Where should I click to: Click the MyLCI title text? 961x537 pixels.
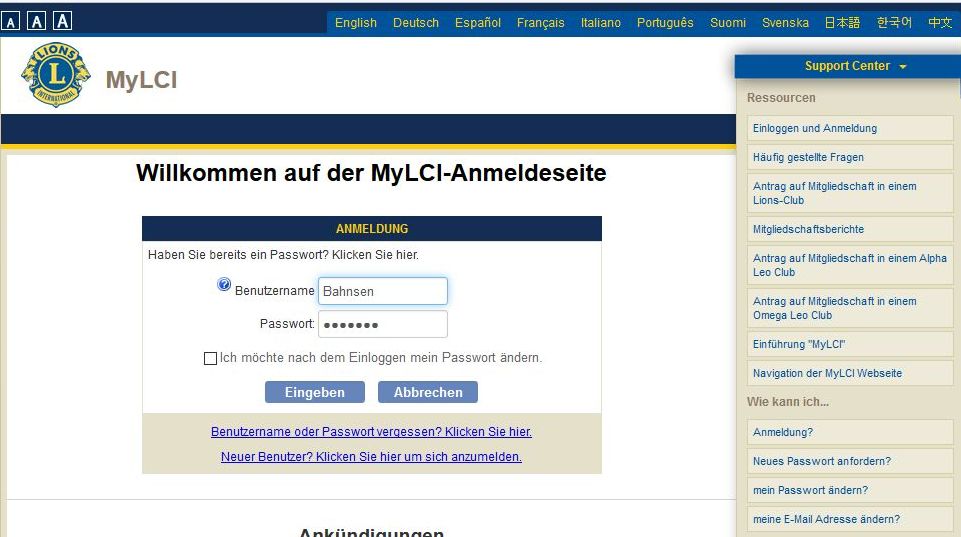(x=142, y=80)
